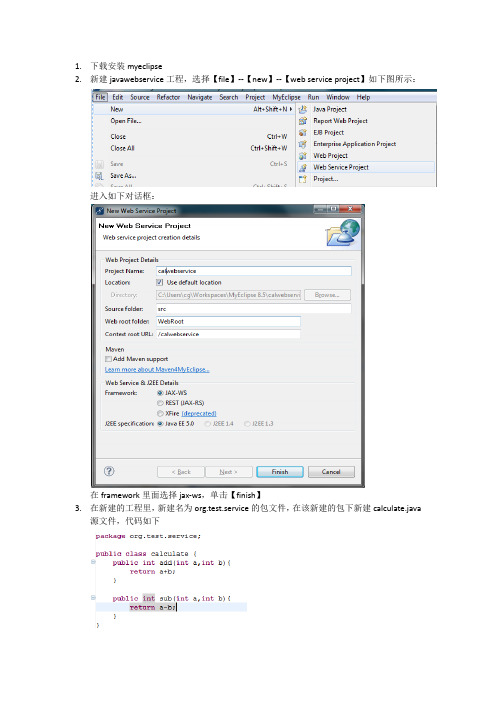Select J2EE 1.4 specification
Image resolution: width=496 pixels, height=702 pixels.
tap(207, 424)
